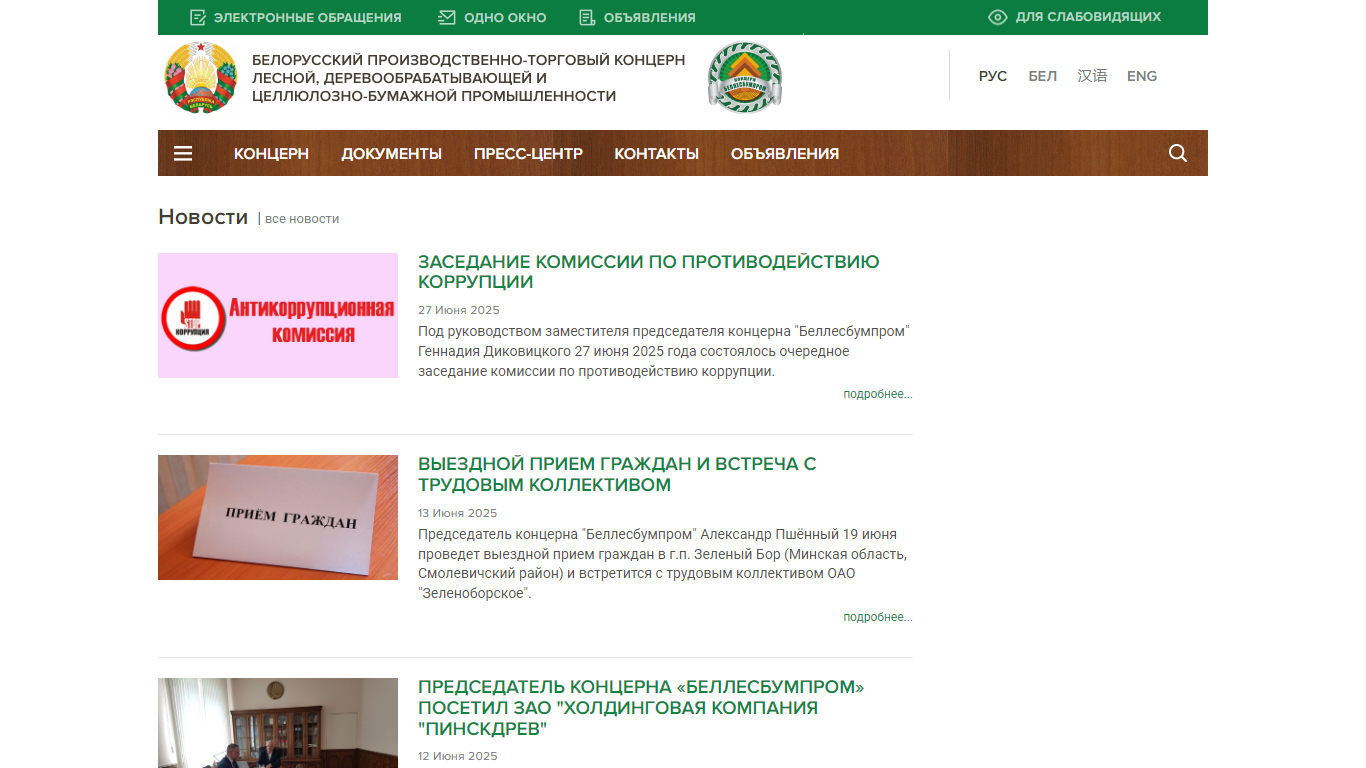Click the eye icon for visually impaired
1366x768 pixels.
[997, 17]
